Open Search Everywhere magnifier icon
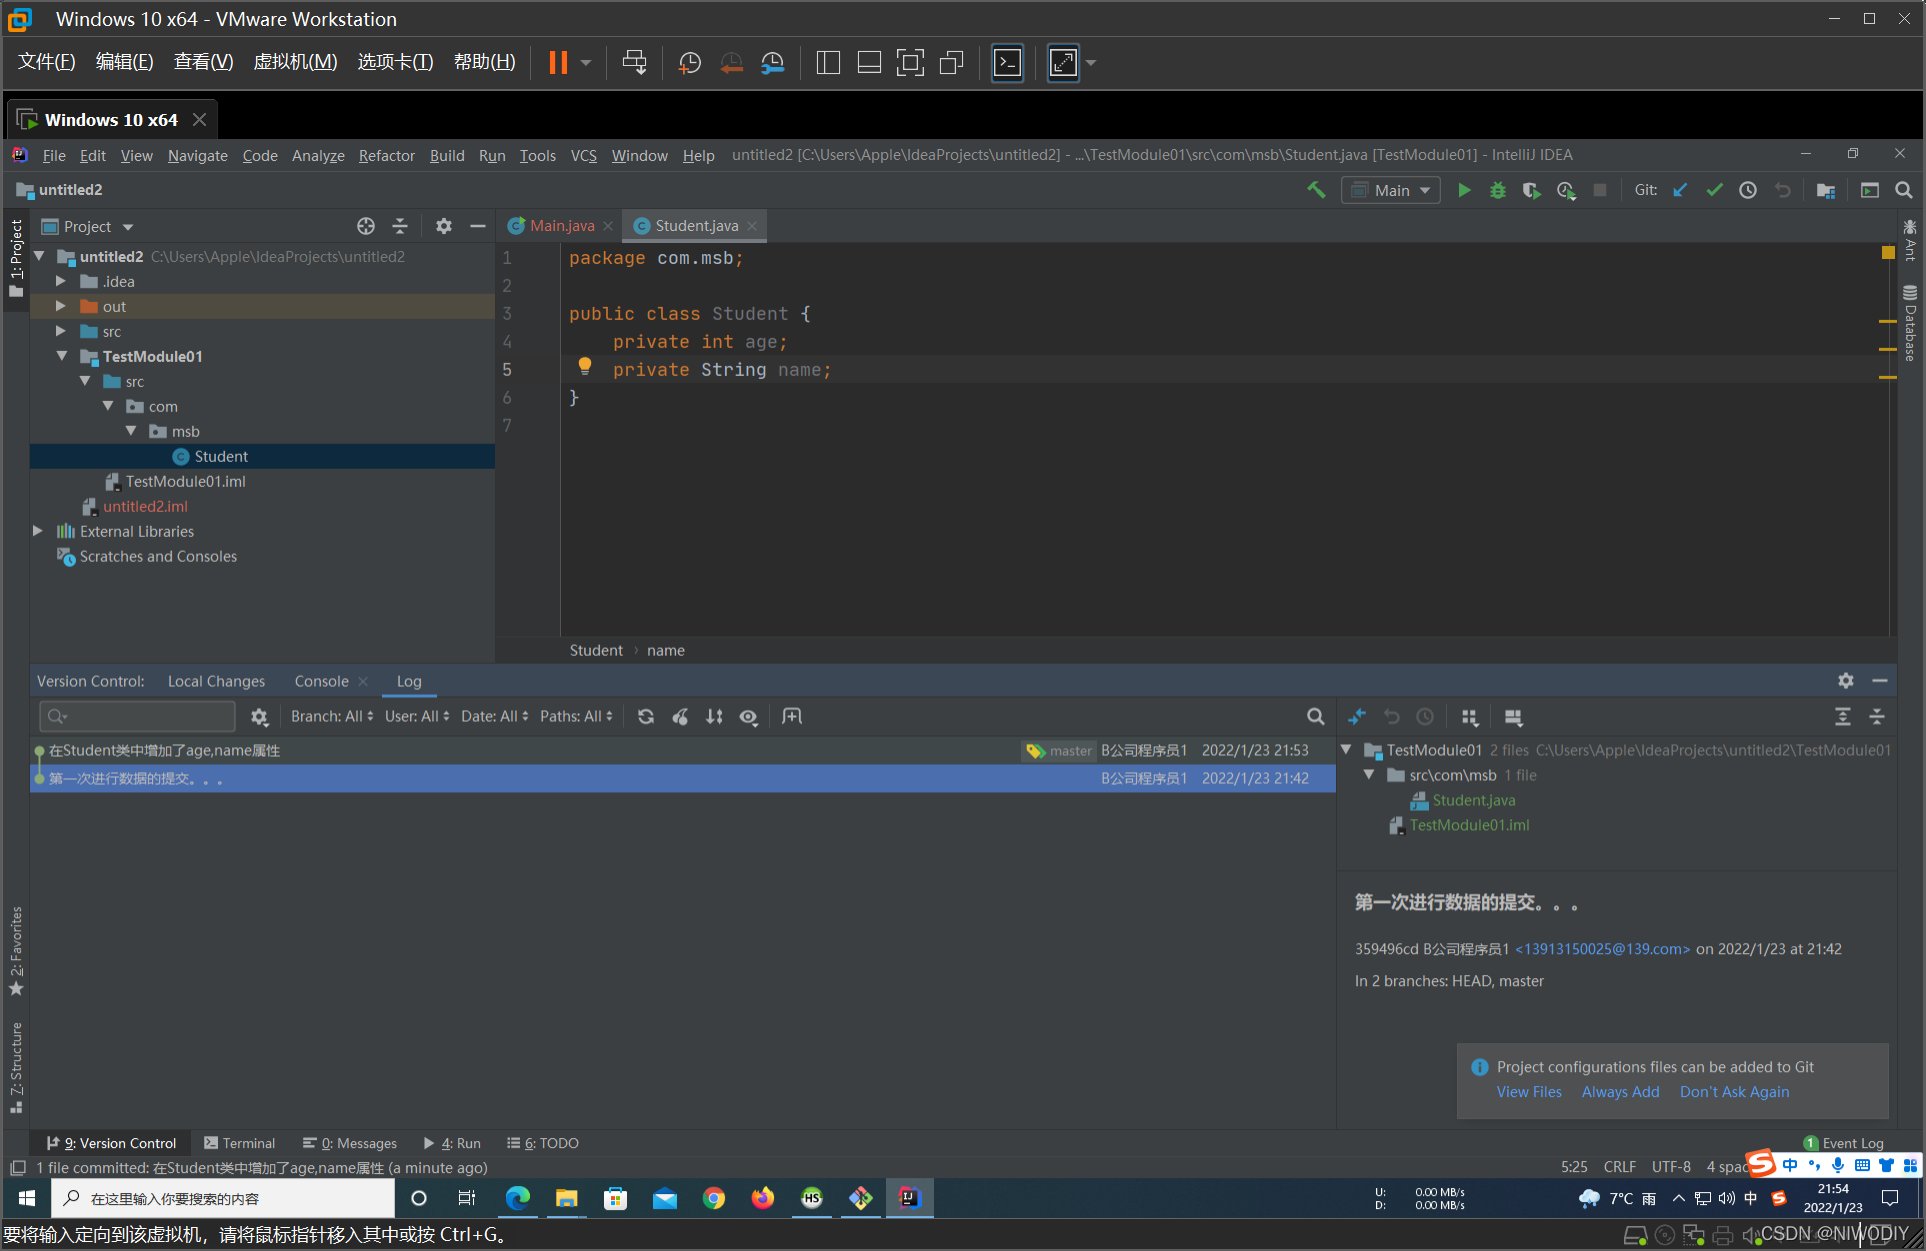The height and width of the screenshot is (1251, 1926). pyautogui.click(x=1904, y=190)
